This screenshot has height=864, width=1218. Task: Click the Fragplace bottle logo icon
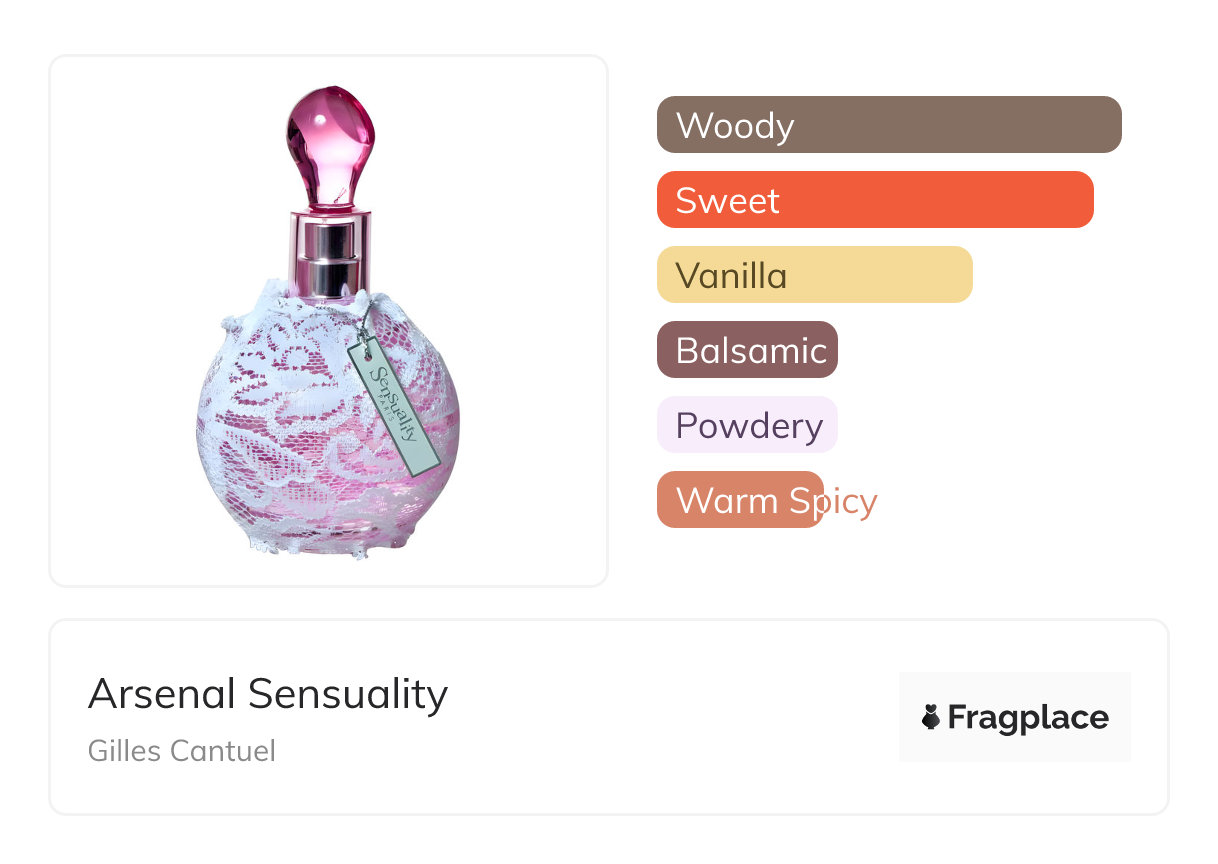tap(931, 717)
